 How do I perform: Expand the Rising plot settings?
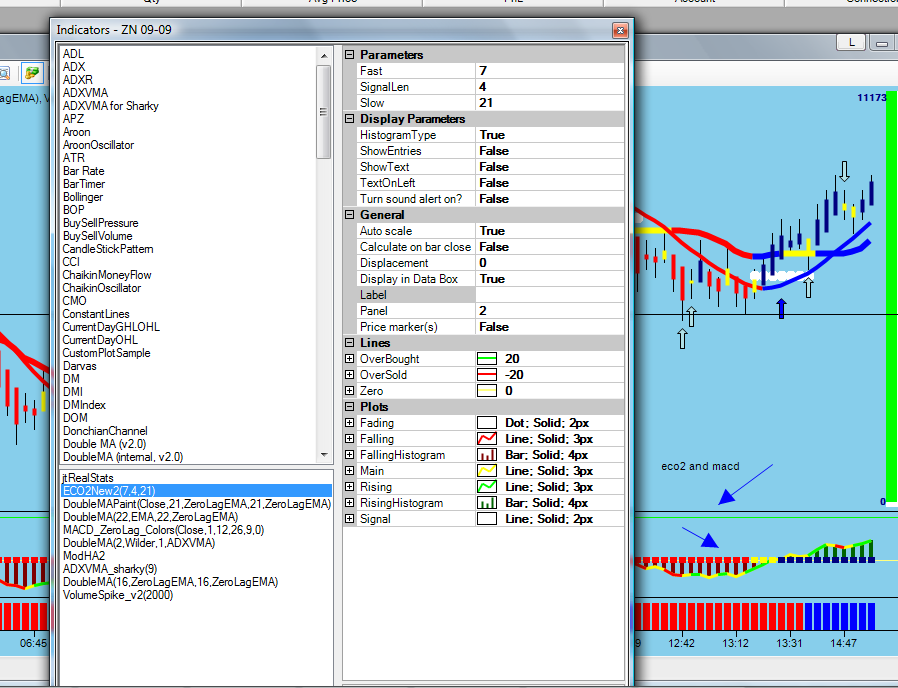coord(349,487)
